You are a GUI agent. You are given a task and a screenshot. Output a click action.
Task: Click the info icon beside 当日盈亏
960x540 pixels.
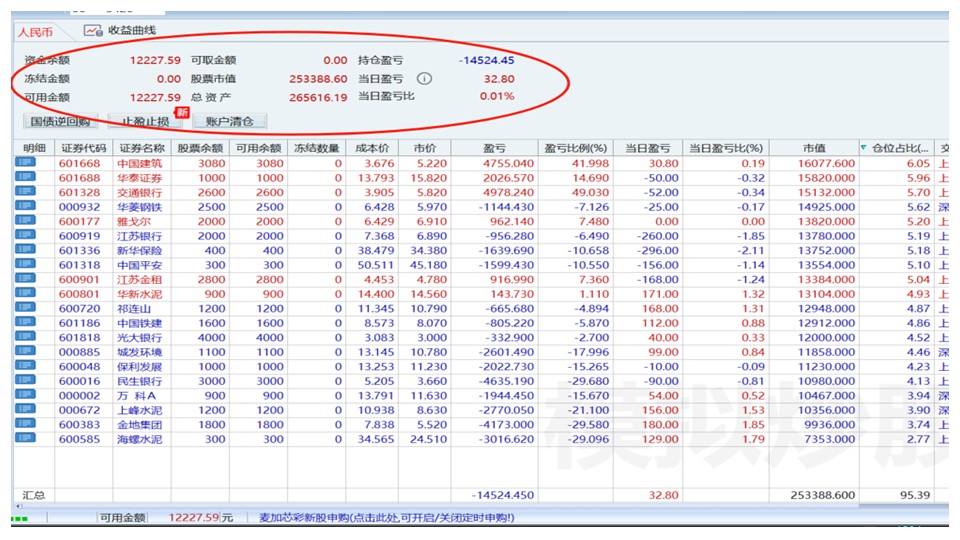424,78
